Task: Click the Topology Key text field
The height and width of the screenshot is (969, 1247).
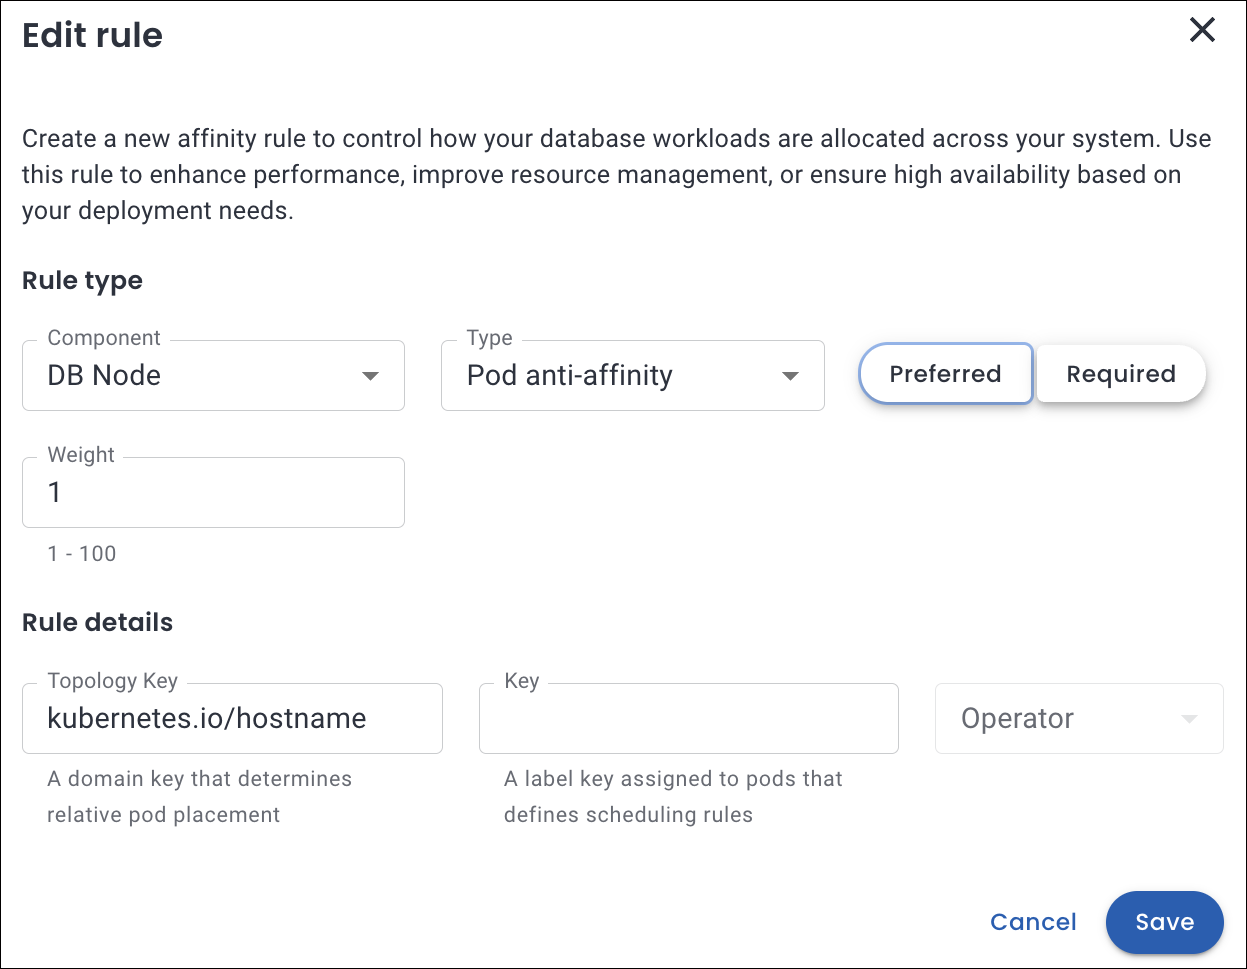Action: pyautogui.click(x=232, y=718)
